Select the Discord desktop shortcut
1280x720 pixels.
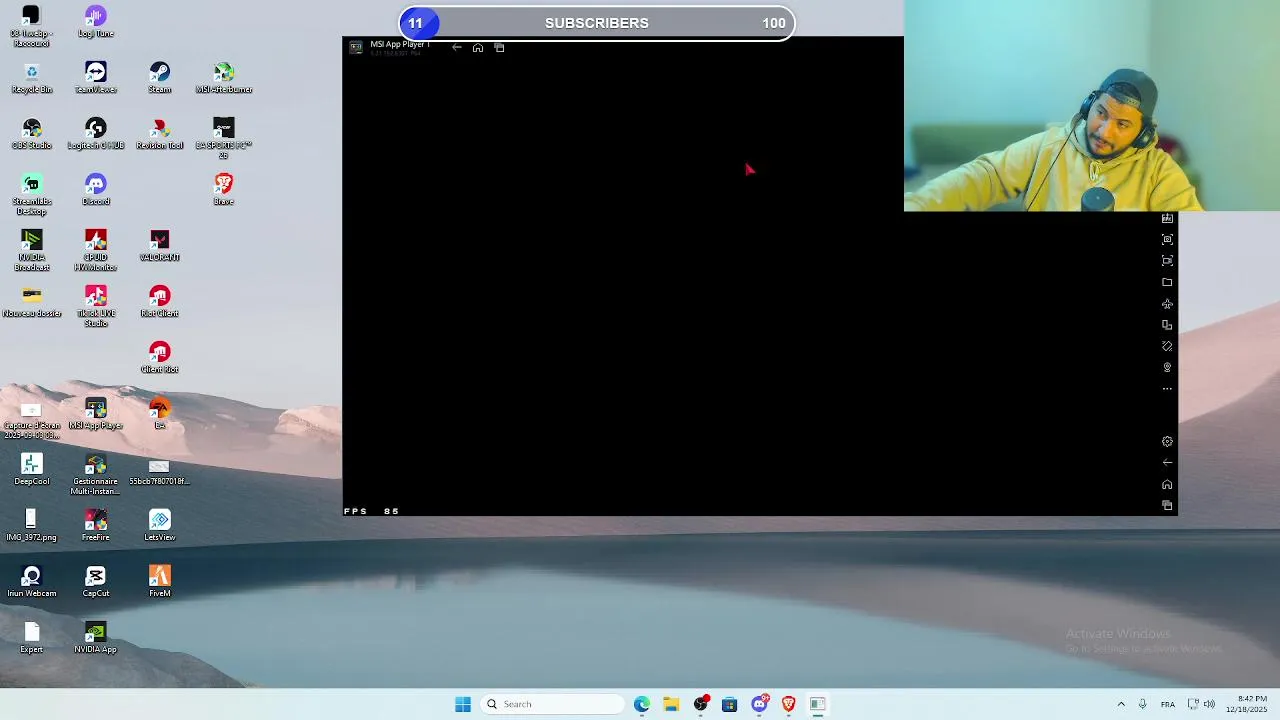(96, 190)
